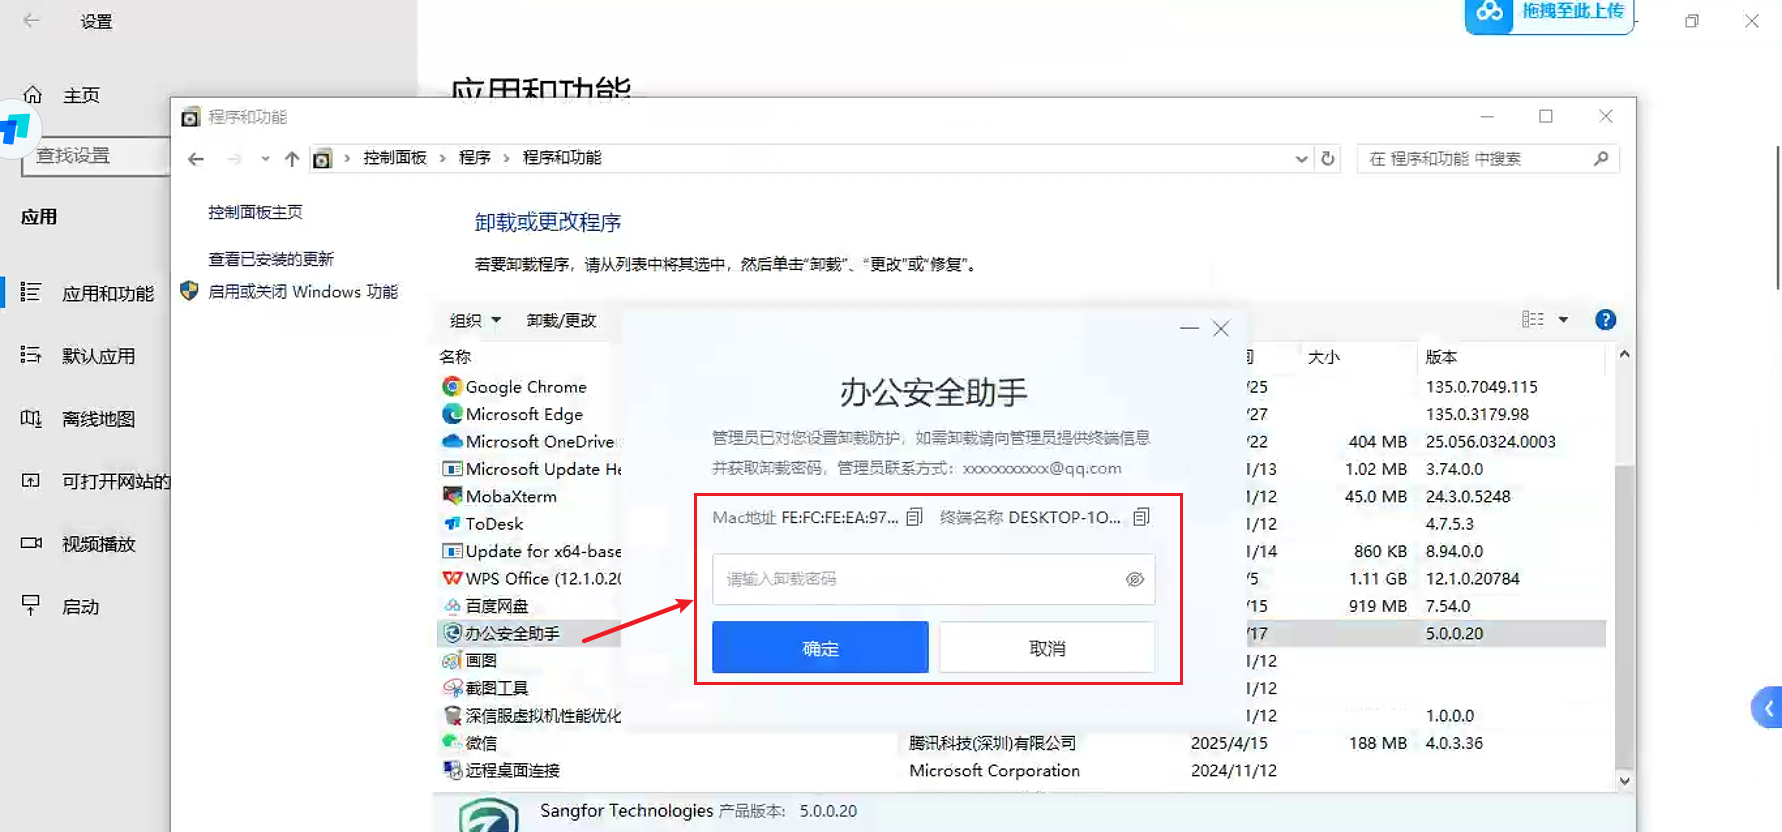Click the floating ToDesk icon

(17, 129)
